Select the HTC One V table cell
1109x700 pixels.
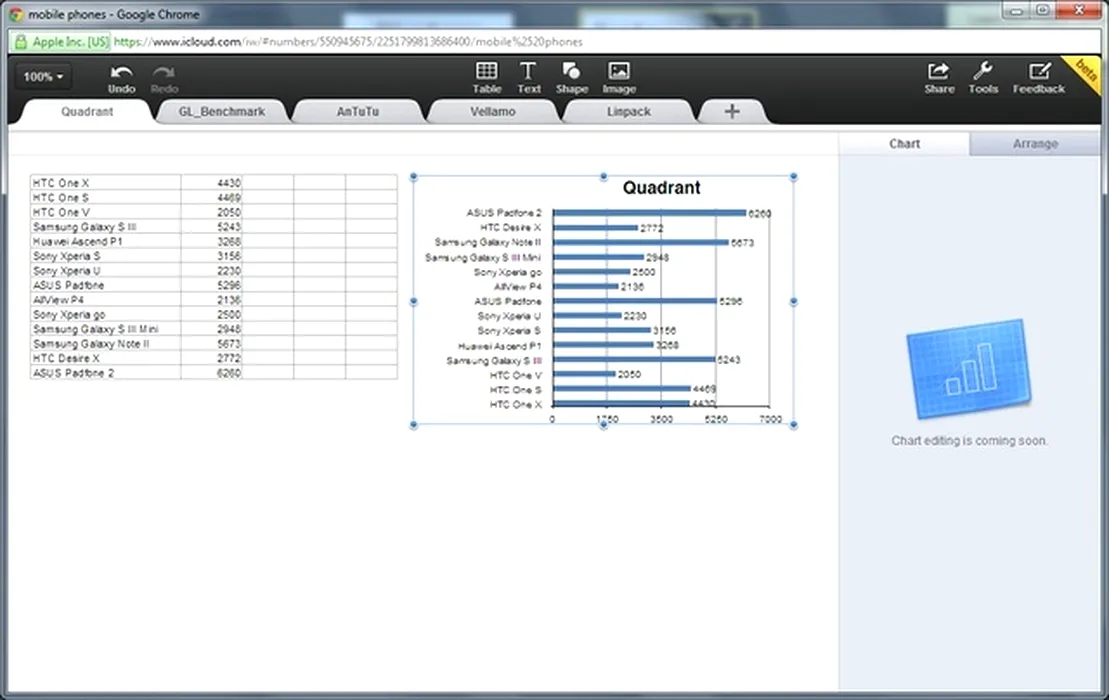[105, 212]
